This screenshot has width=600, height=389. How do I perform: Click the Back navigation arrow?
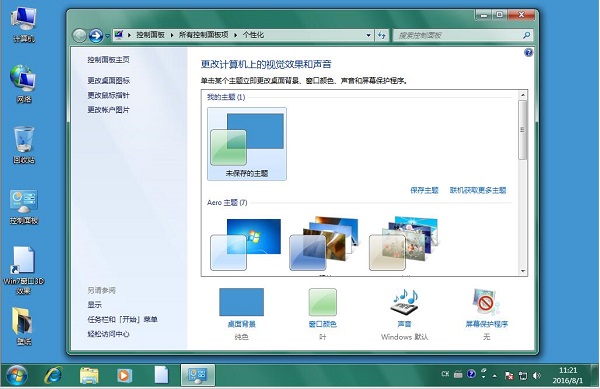[80, 36]
